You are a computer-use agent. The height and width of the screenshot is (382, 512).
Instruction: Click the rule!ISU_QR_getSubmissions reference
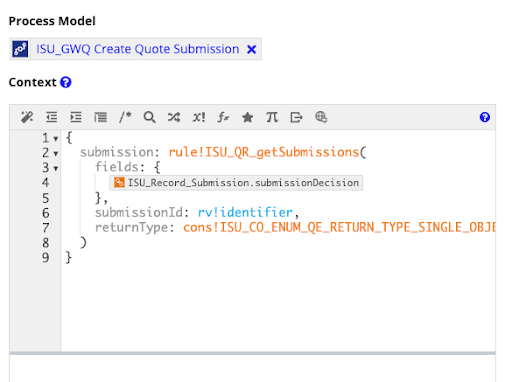click(x=263, y=152)
